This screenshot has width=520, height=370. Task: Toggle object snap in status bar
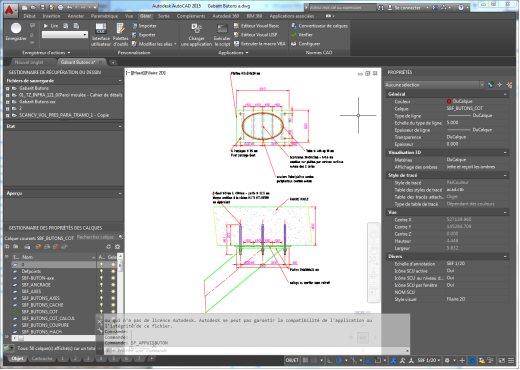[x=378, y=360]
